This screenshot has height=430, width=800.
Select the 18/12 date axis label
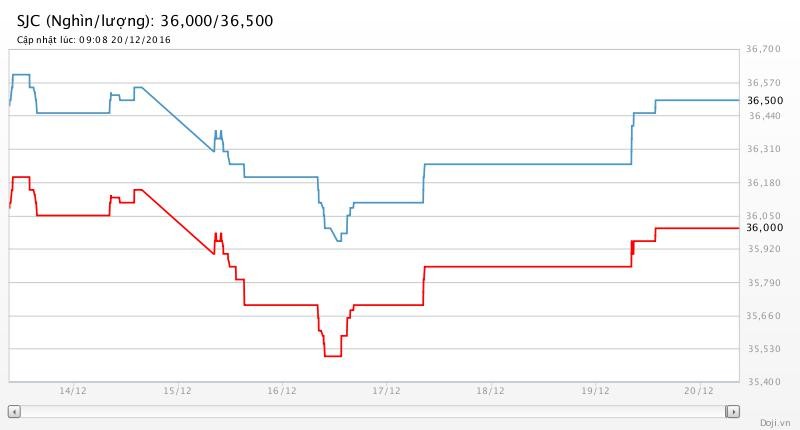pyautogui.click(x=490, y=391)
